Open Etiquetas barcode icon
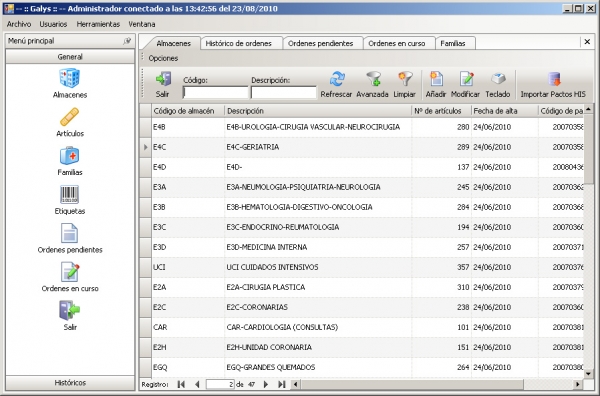This screenshot has width=600, height=396. coord(70,199)
